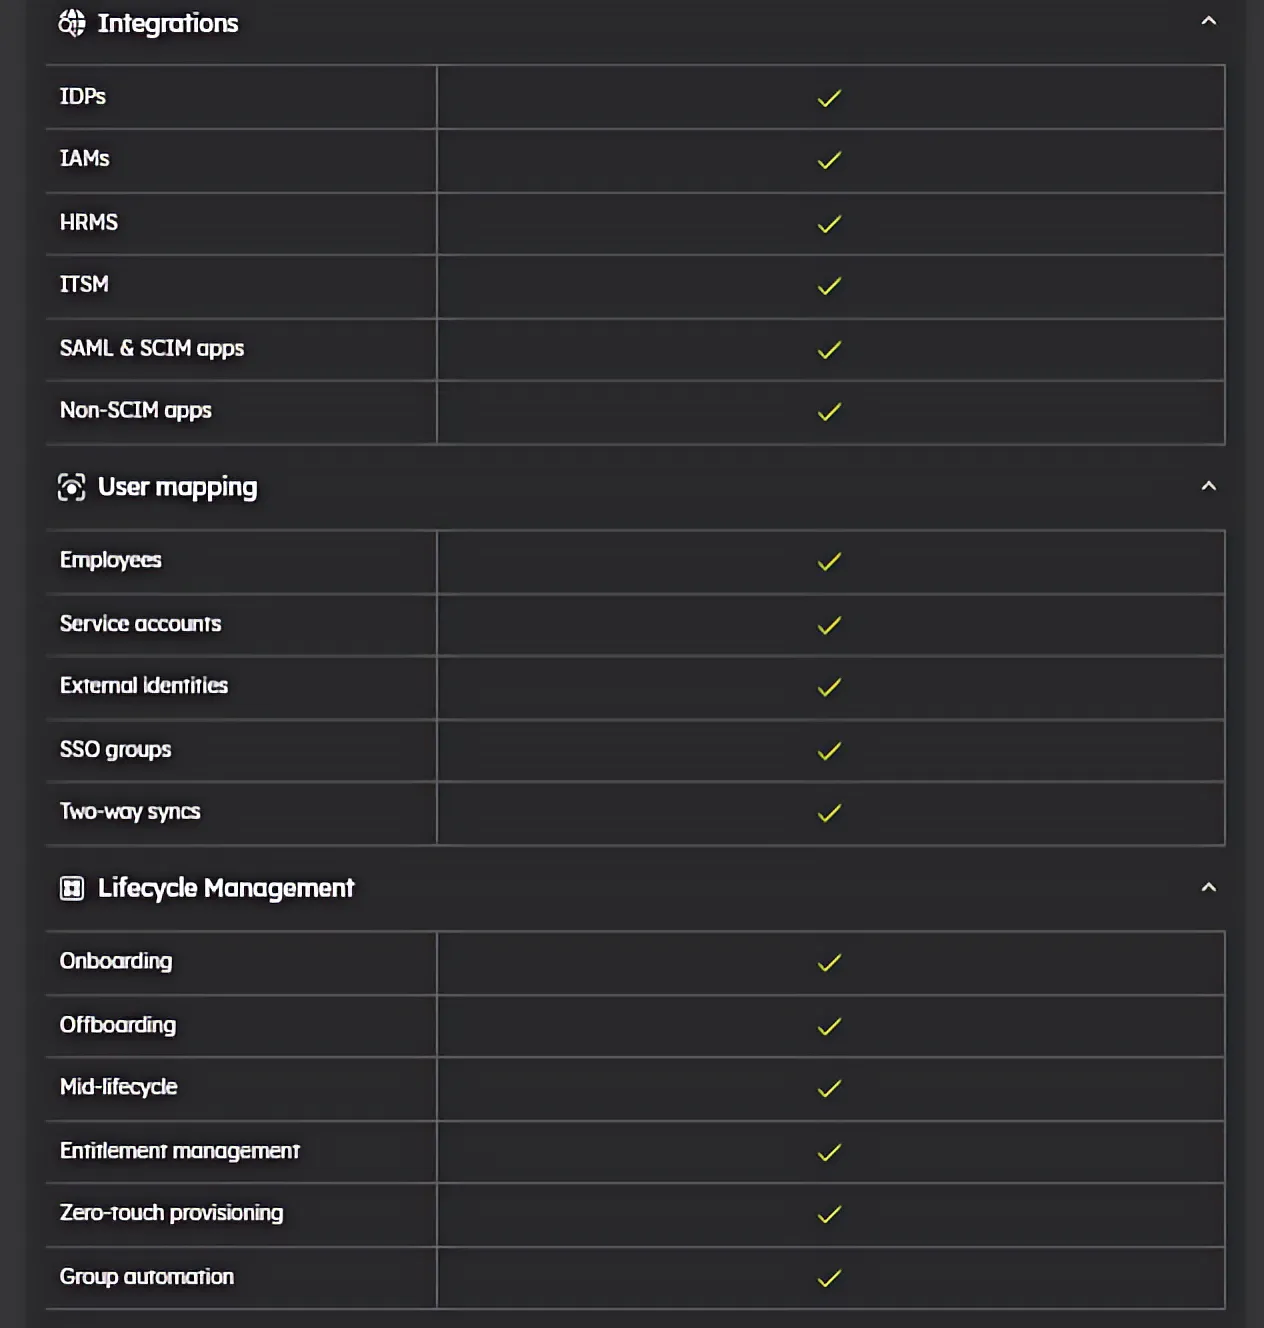This screenshot has width=1264, height=1328.
Task: Click the checkmark for Group automation
Action: (829, 1277)
